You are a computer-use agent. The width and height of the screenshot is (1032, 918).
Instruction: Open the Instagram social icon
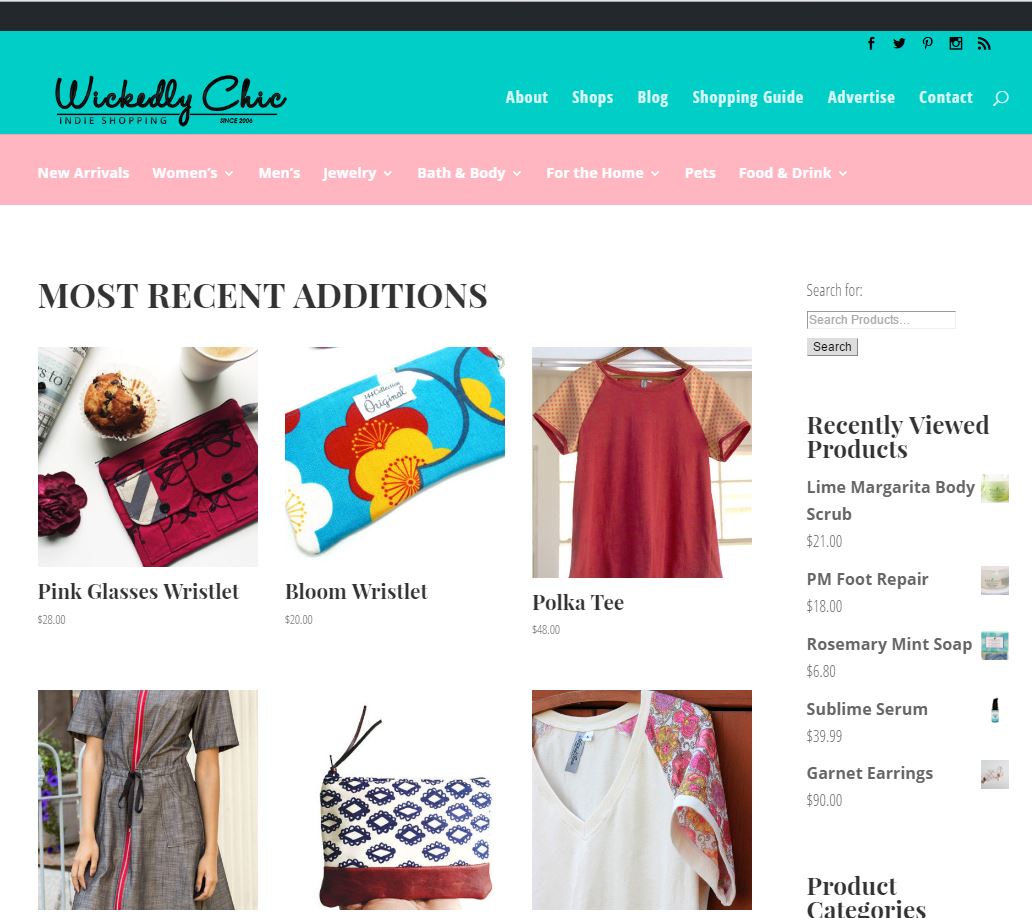956,43
